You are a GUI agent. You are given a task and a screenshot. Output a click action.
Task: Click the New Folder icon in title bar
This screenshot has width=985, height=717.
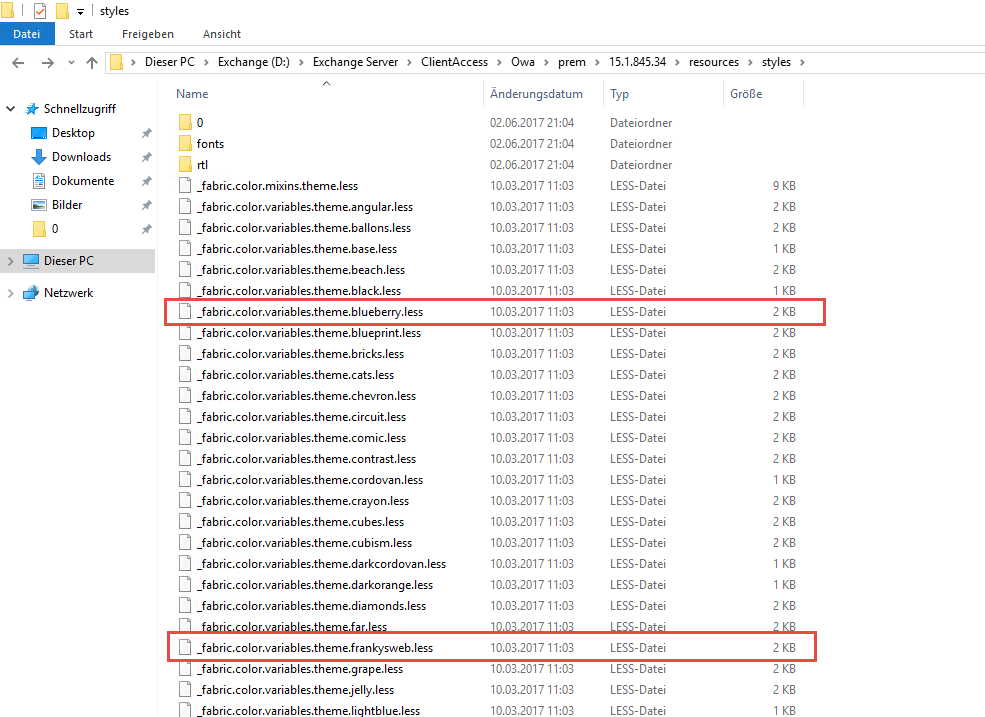[62, 11]
